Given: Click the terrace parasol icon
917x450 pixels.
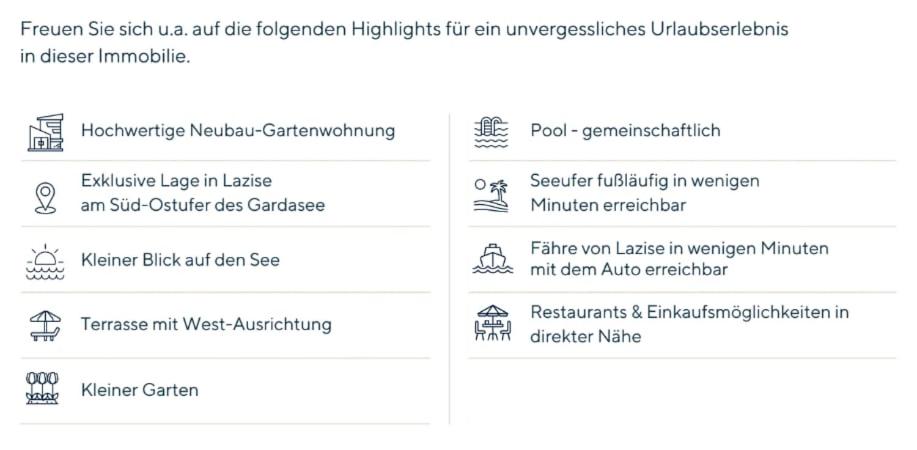Looking at the screenshot, I should [x=44, y=325].
